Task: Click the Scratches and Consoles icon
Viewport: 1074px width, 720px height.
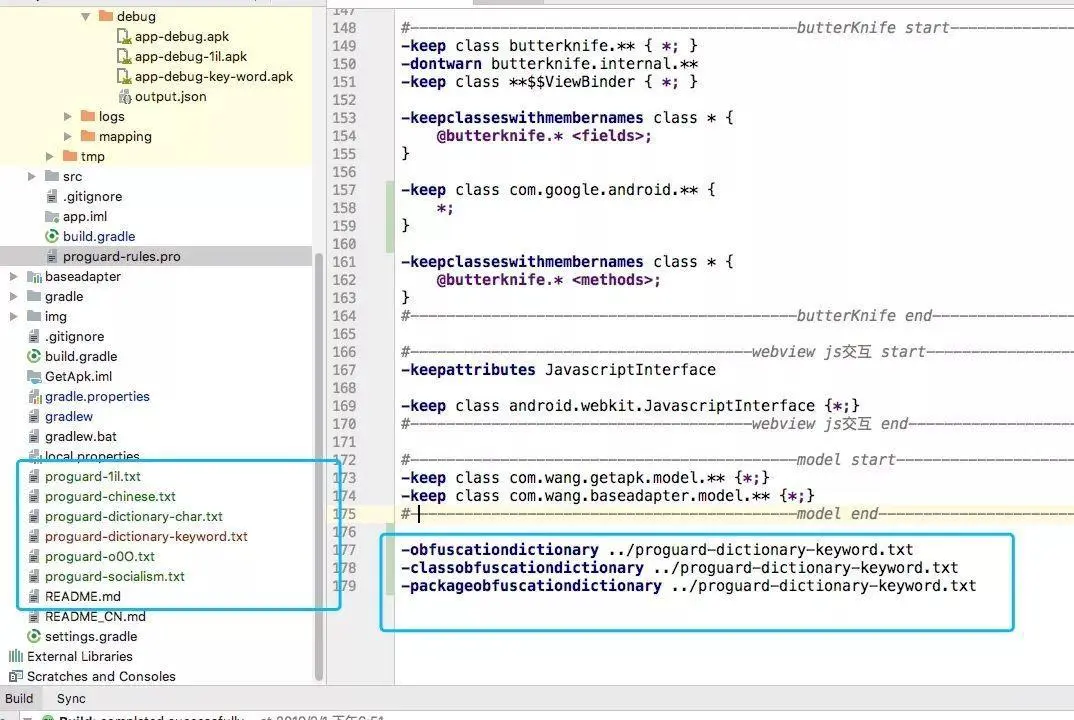Action: (15, 676)
